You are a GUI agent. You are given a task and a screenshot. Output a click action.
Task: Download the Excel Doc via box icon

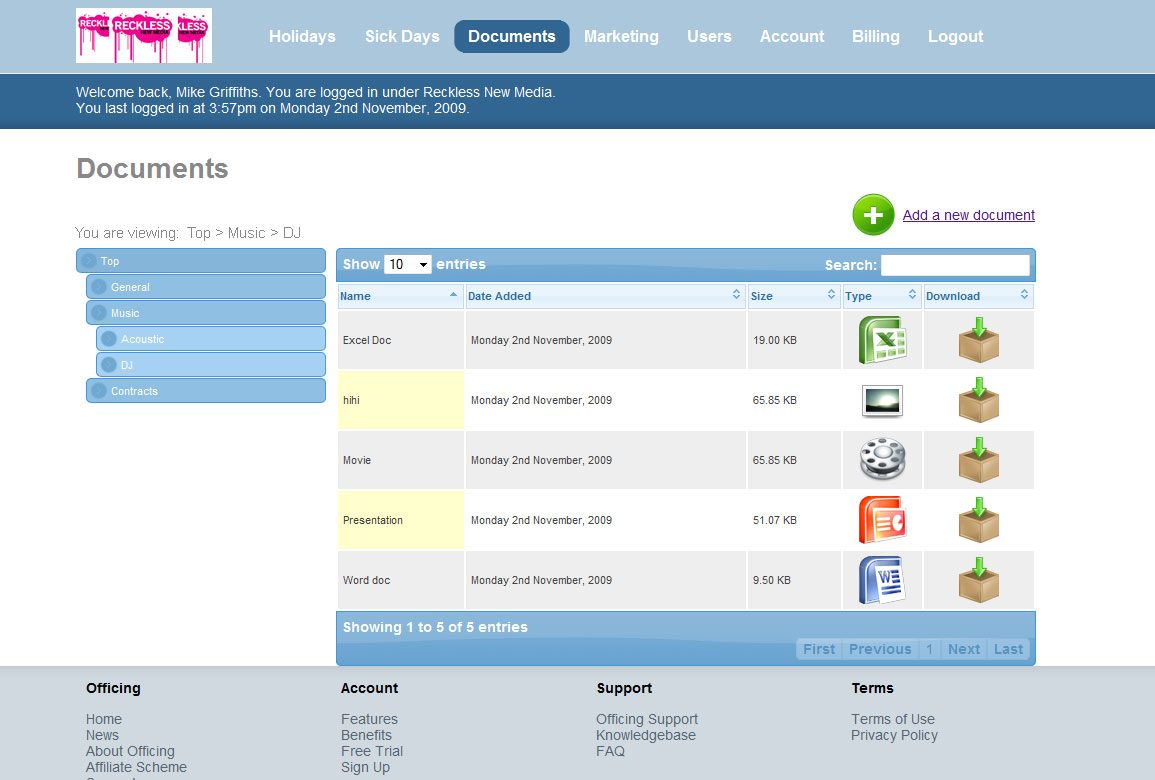tap(979, 340)
